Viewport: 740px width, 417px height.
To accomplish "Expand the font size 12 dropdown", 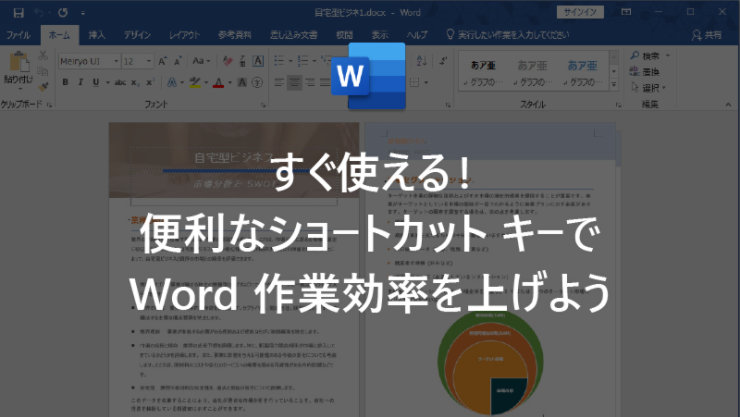I will [149, 61].
